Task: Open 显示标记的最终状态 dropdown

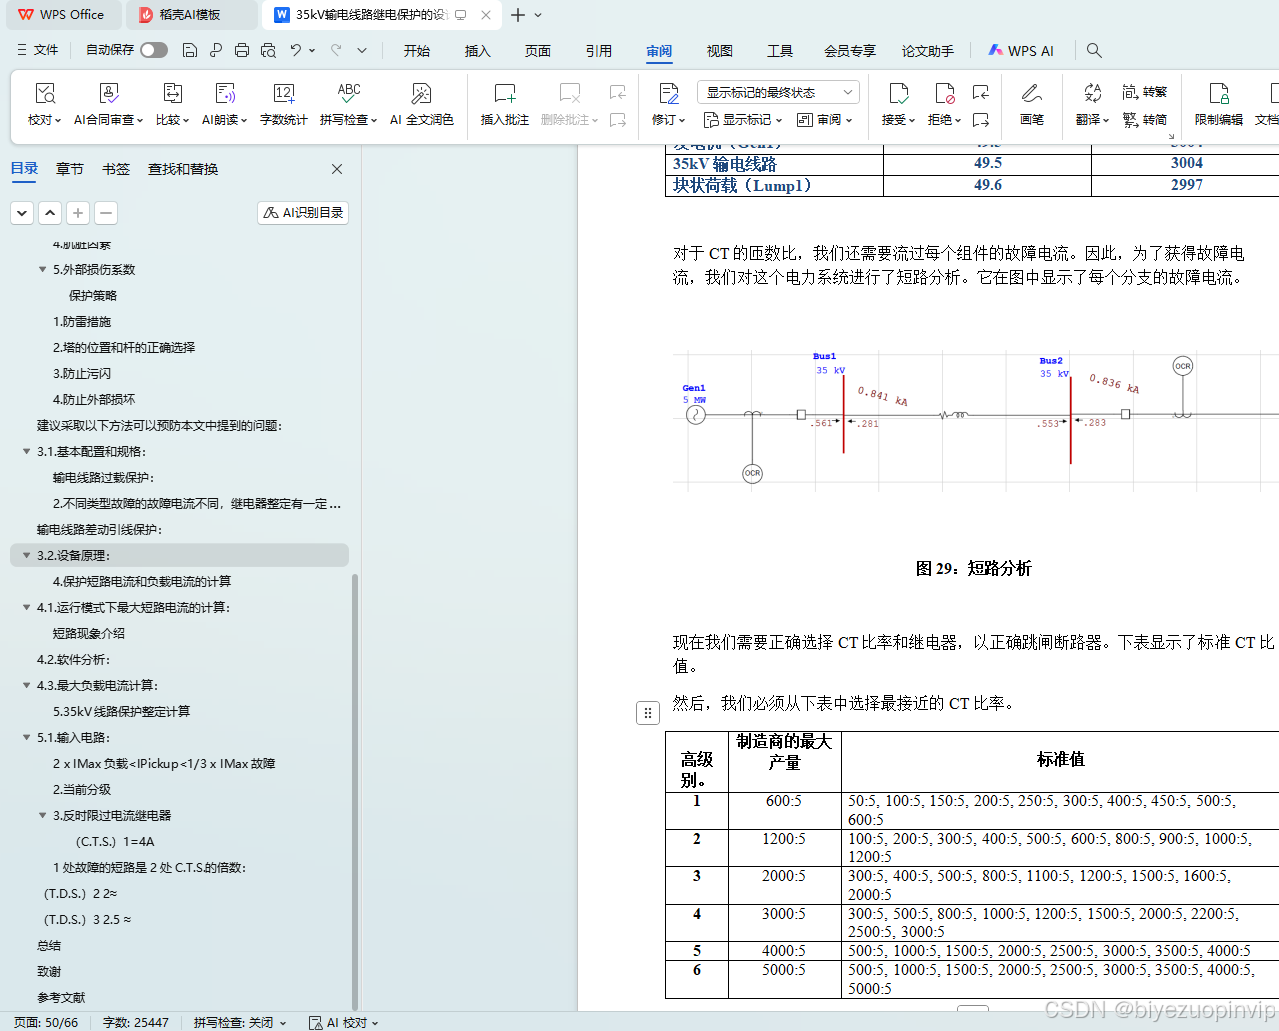Action: 778,92
